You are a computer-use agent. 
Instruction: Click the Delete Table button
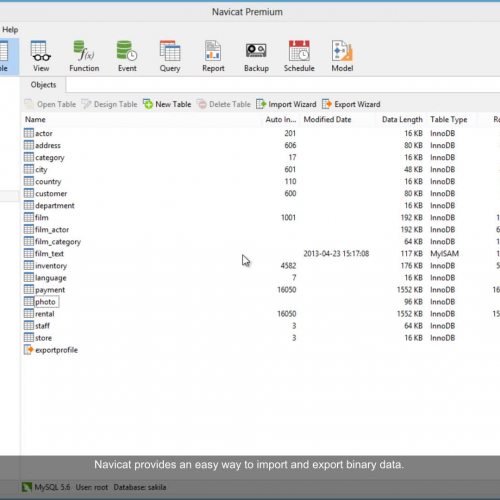pyautogui.click(x=224, y=104)
